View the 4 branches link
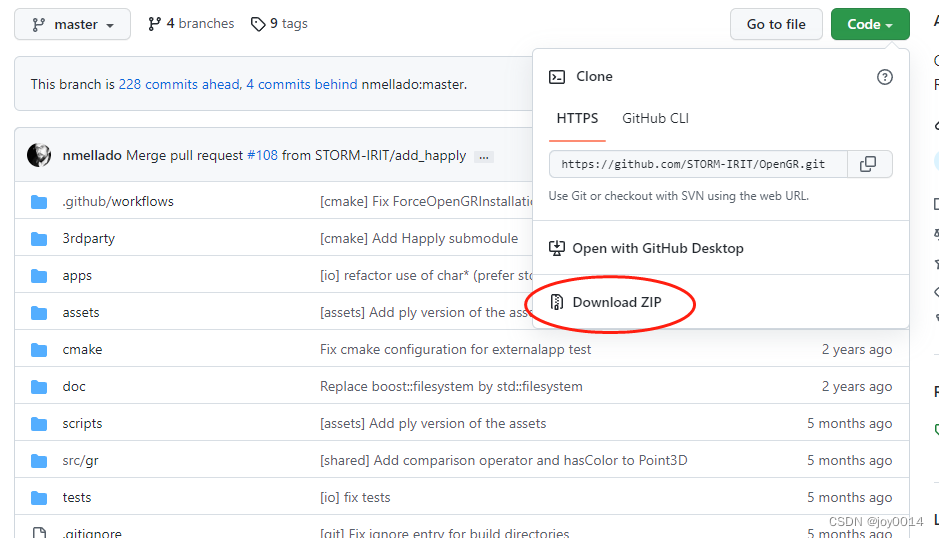939x538 pixels. pos(191,23)
